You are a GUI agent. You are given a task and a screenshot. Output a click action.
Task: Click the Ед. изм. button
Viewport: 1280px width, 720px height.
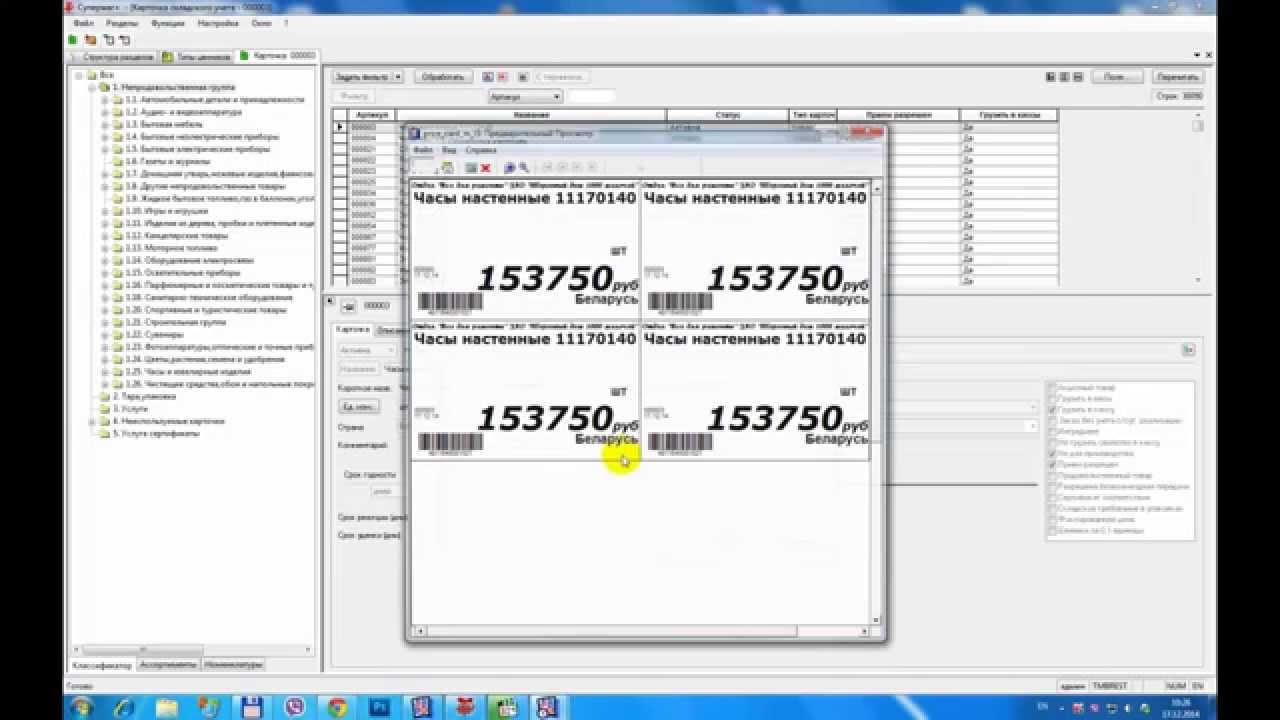click(x=358, y=406)
